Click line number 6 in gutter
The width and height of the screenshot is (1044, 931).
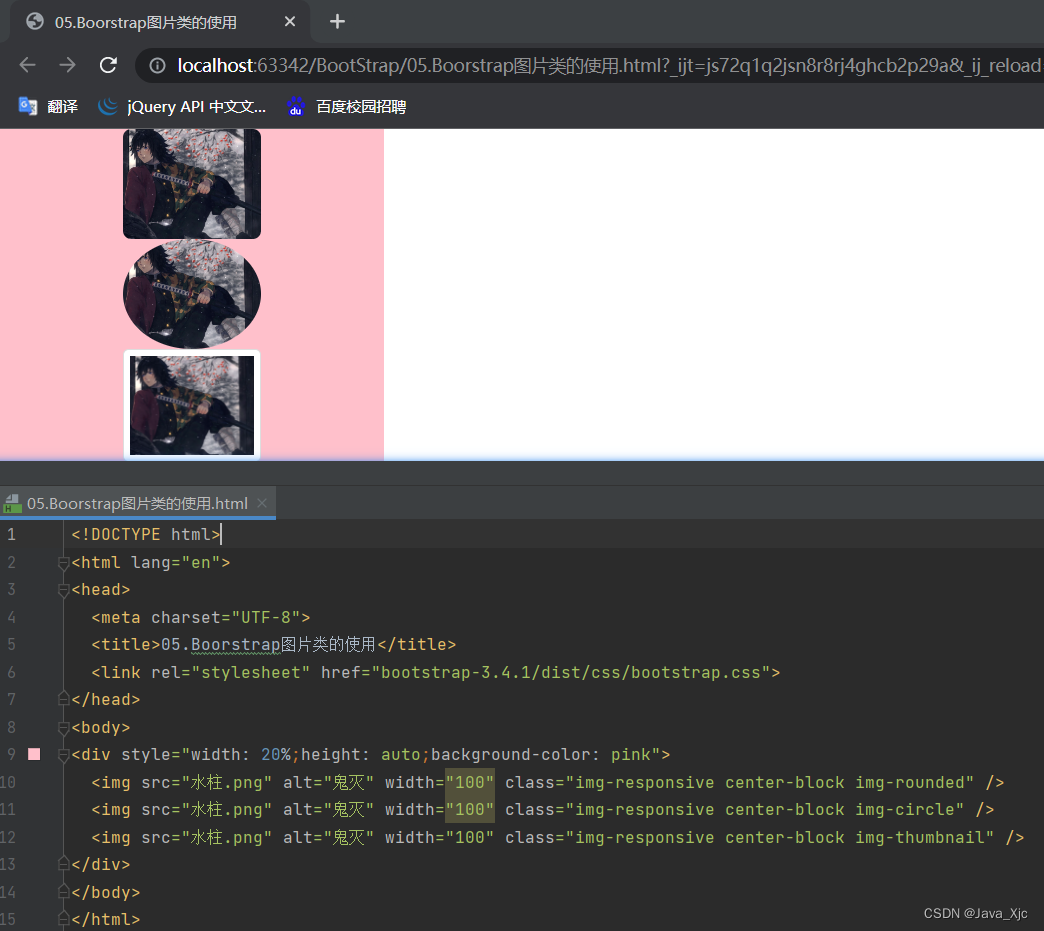tap(11, 673)
